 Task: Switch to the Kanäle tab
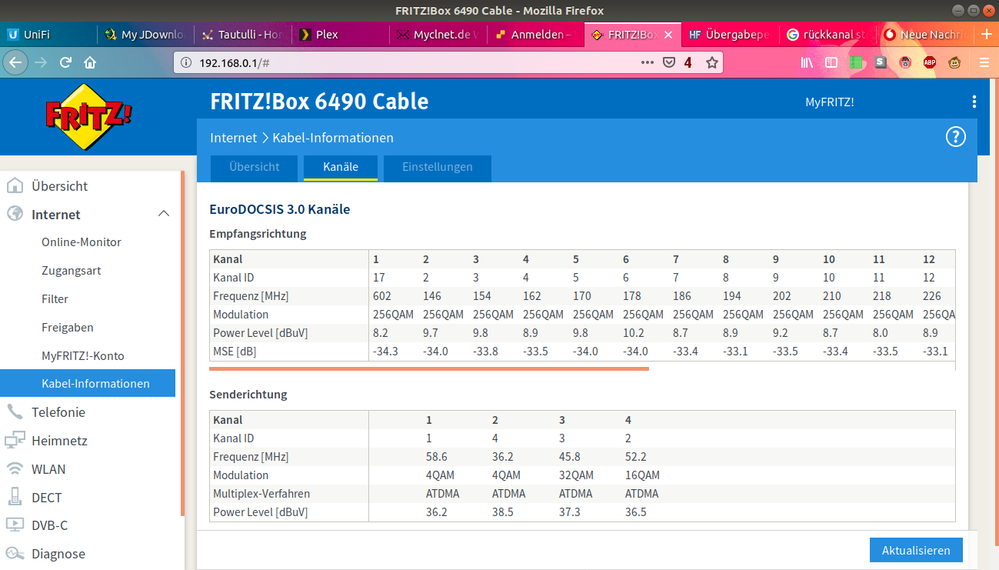340,167
